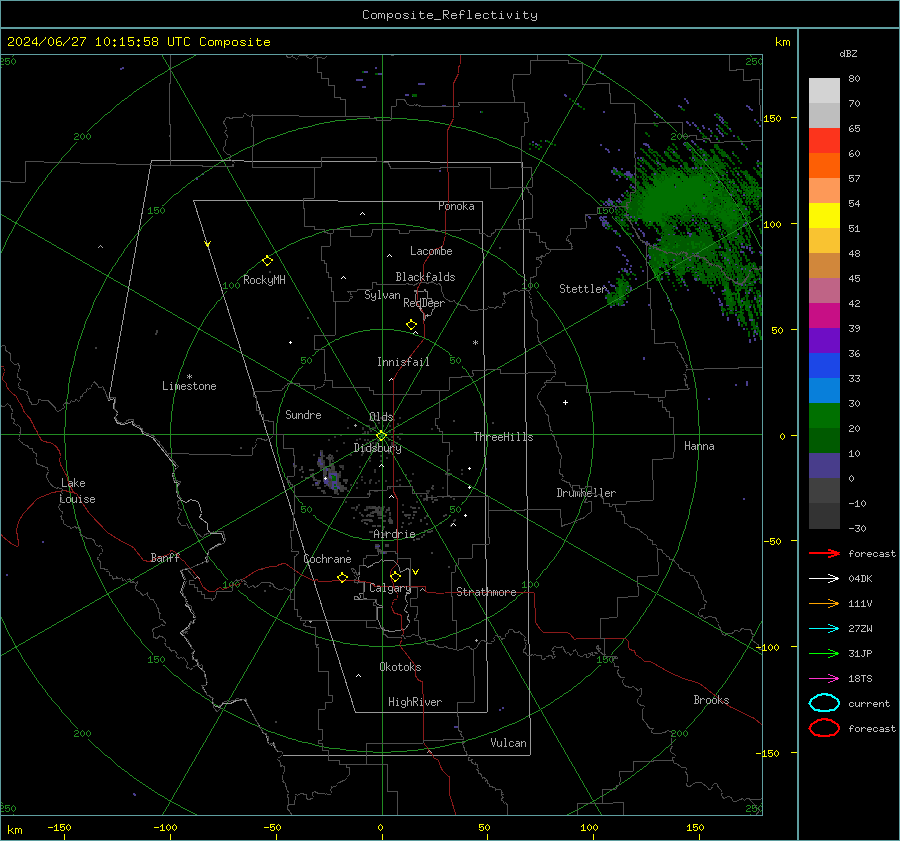Image resolution: width=900 pixels, height=841 pixels.
Task: Click the Sylvan label
Action: click(382, 295)
